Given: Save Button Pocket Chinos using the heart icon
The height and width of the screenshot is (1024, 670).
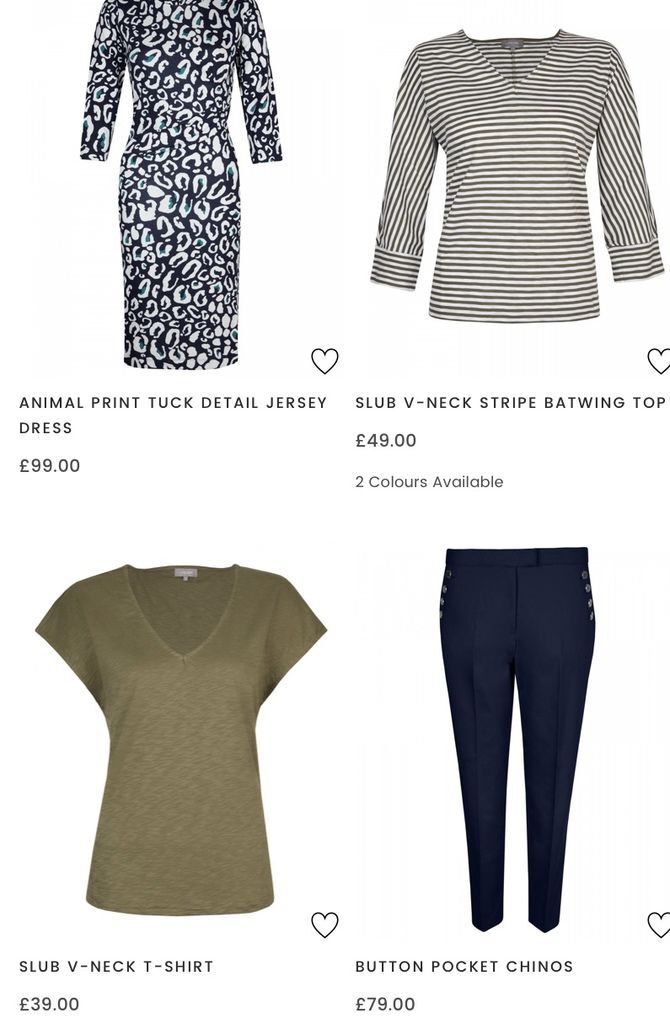Looking at the screenshot, I should point(658,924).
